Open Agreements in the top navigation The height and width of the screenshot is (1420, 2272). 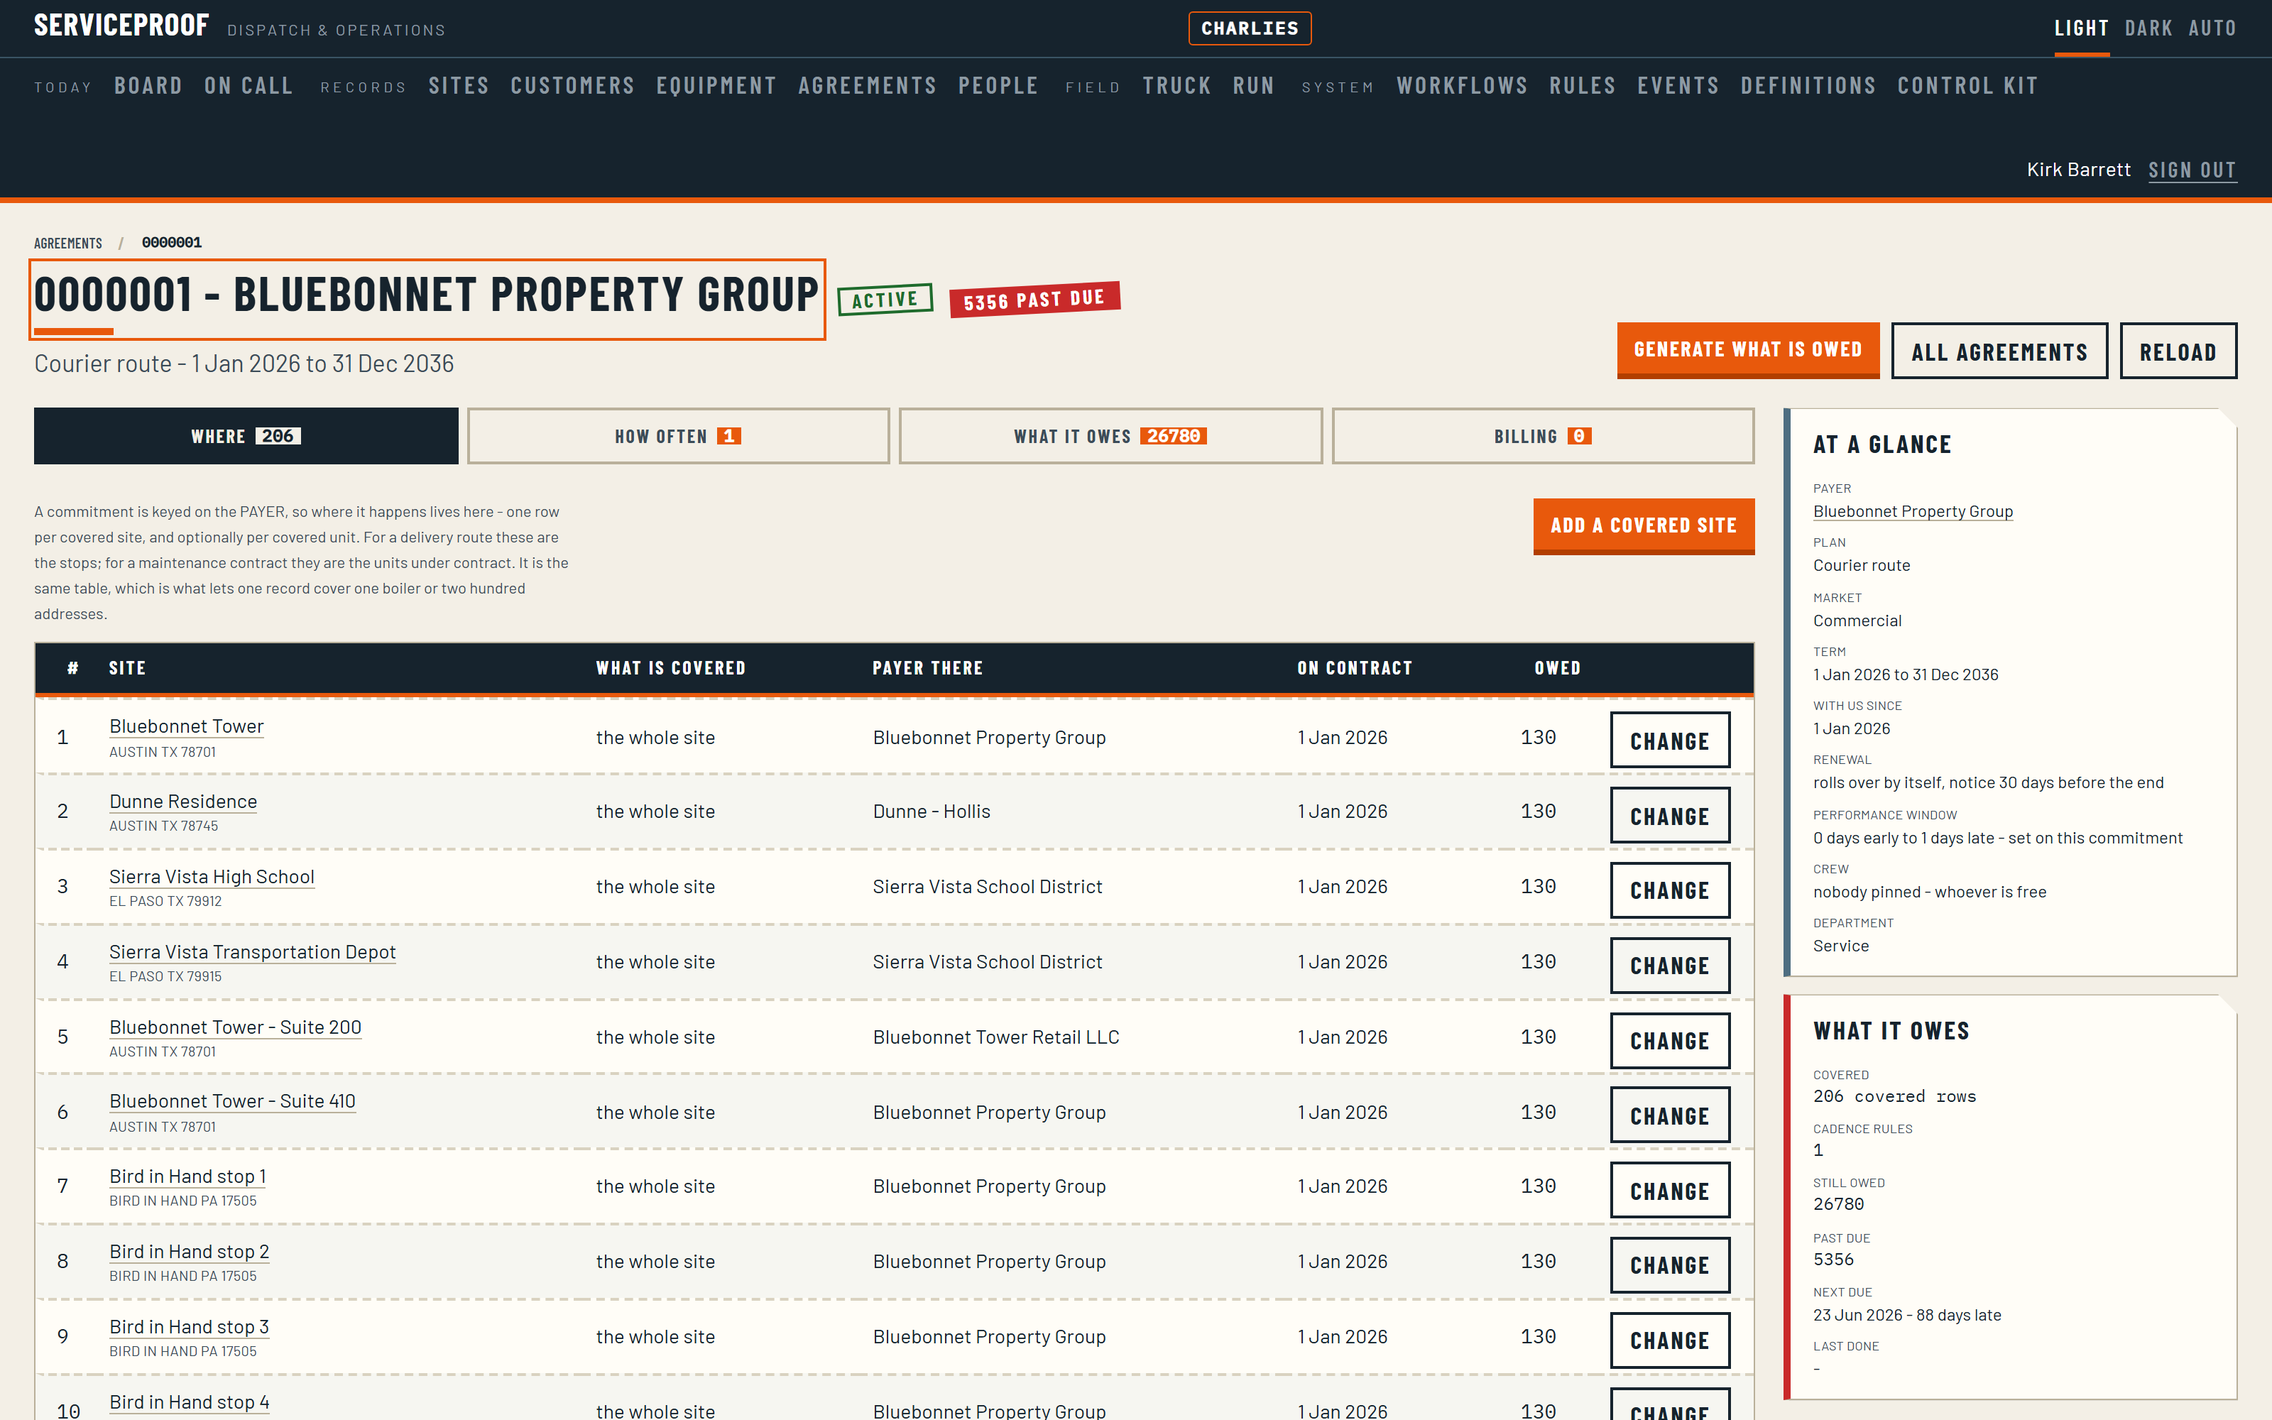tap(868, 86)
